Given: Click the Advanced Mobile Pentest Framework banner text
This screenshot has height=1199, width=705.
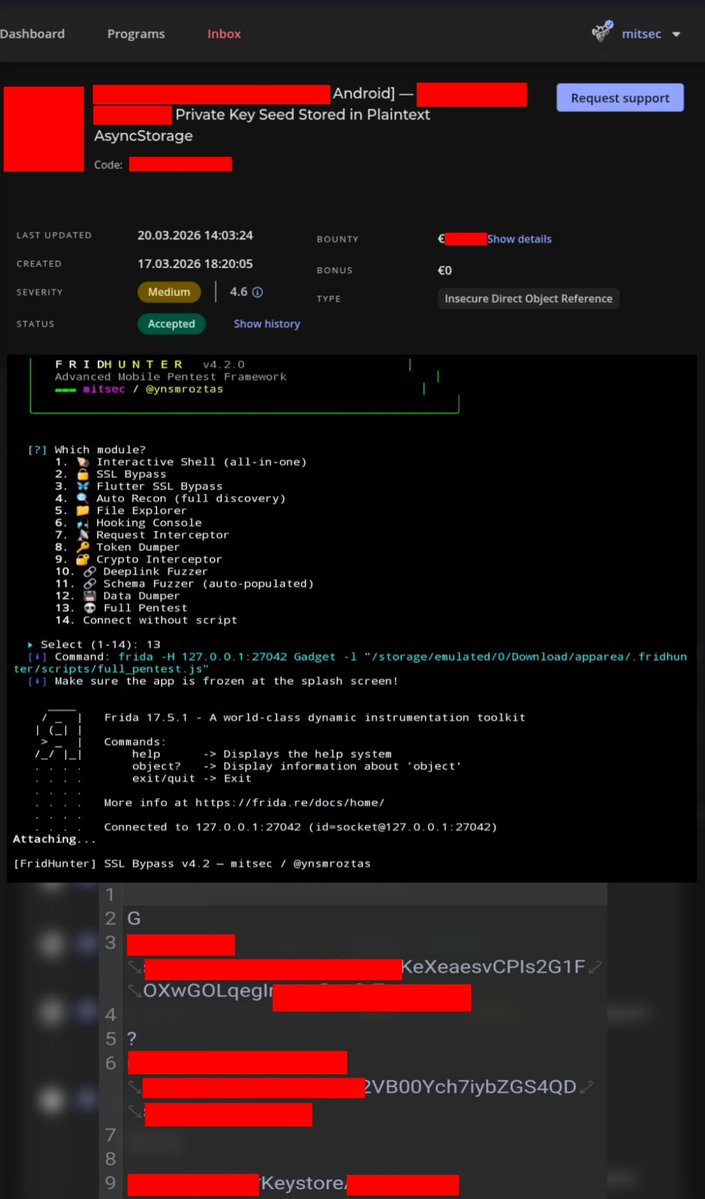Looking at the screenshot, I should tap(171, 377).
